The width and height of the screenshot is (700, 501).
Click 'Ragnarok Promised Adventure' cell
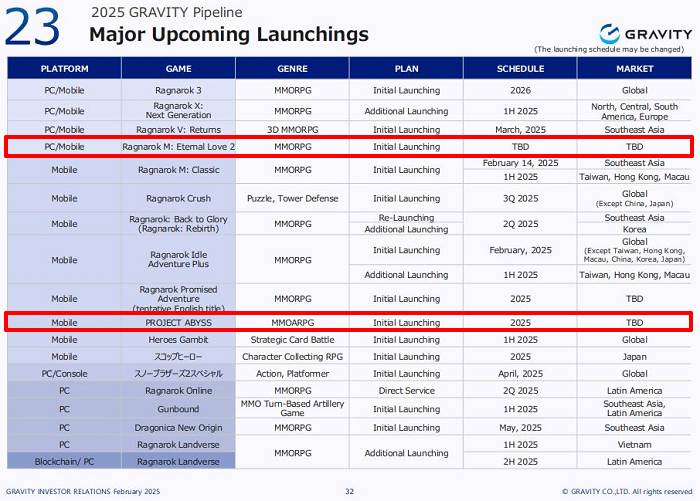tap(179, 298)
